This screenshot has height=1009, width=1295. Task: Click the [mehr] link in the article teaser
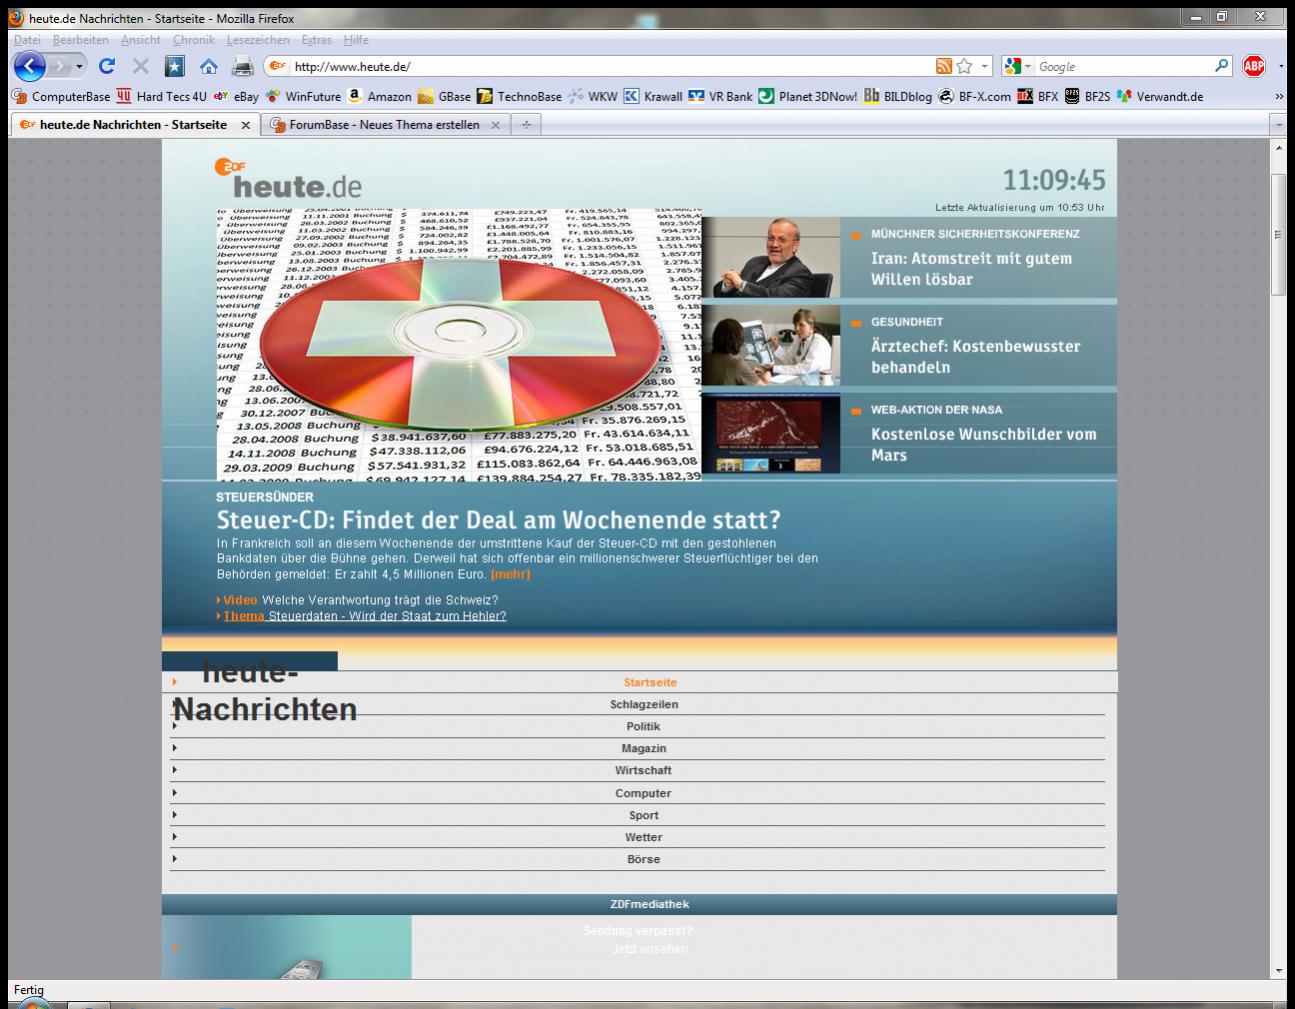click(510, 574)
